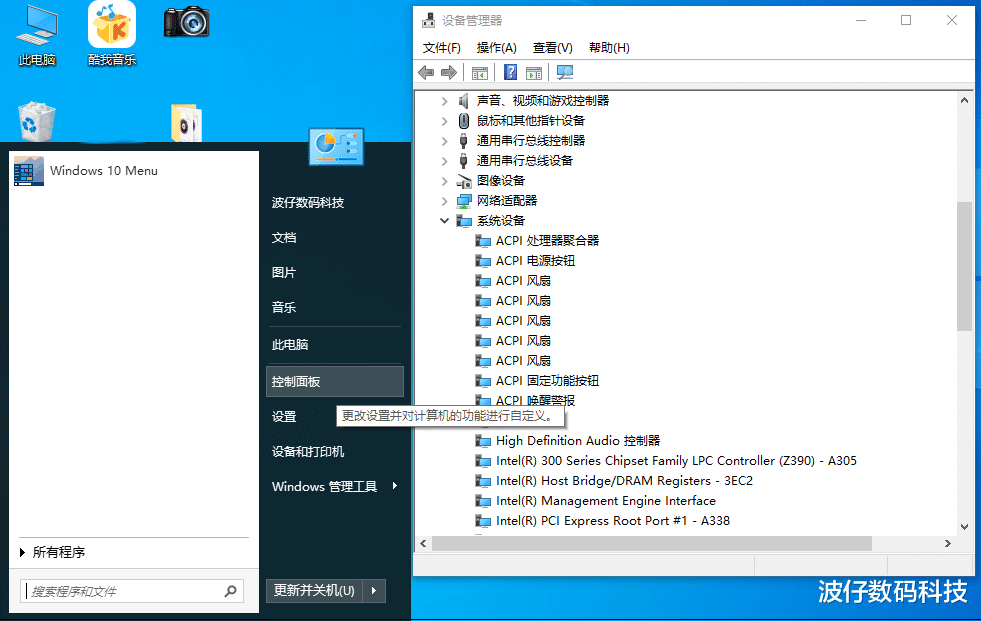Expand 图像设备 node

pos(444,181)
